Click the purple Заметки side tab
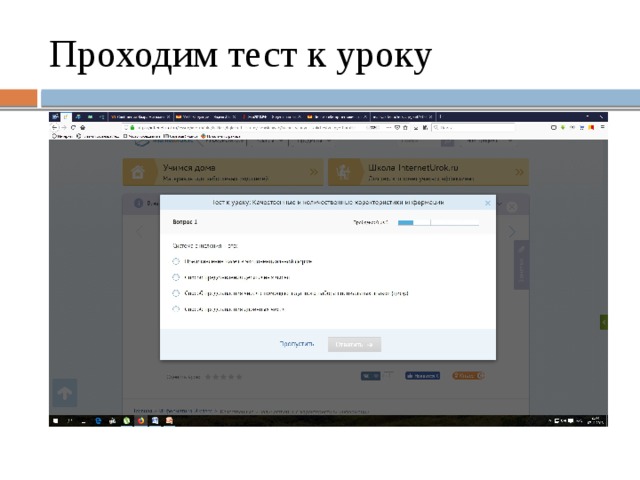Screen dimensions: 640x480 click(521, 265)
